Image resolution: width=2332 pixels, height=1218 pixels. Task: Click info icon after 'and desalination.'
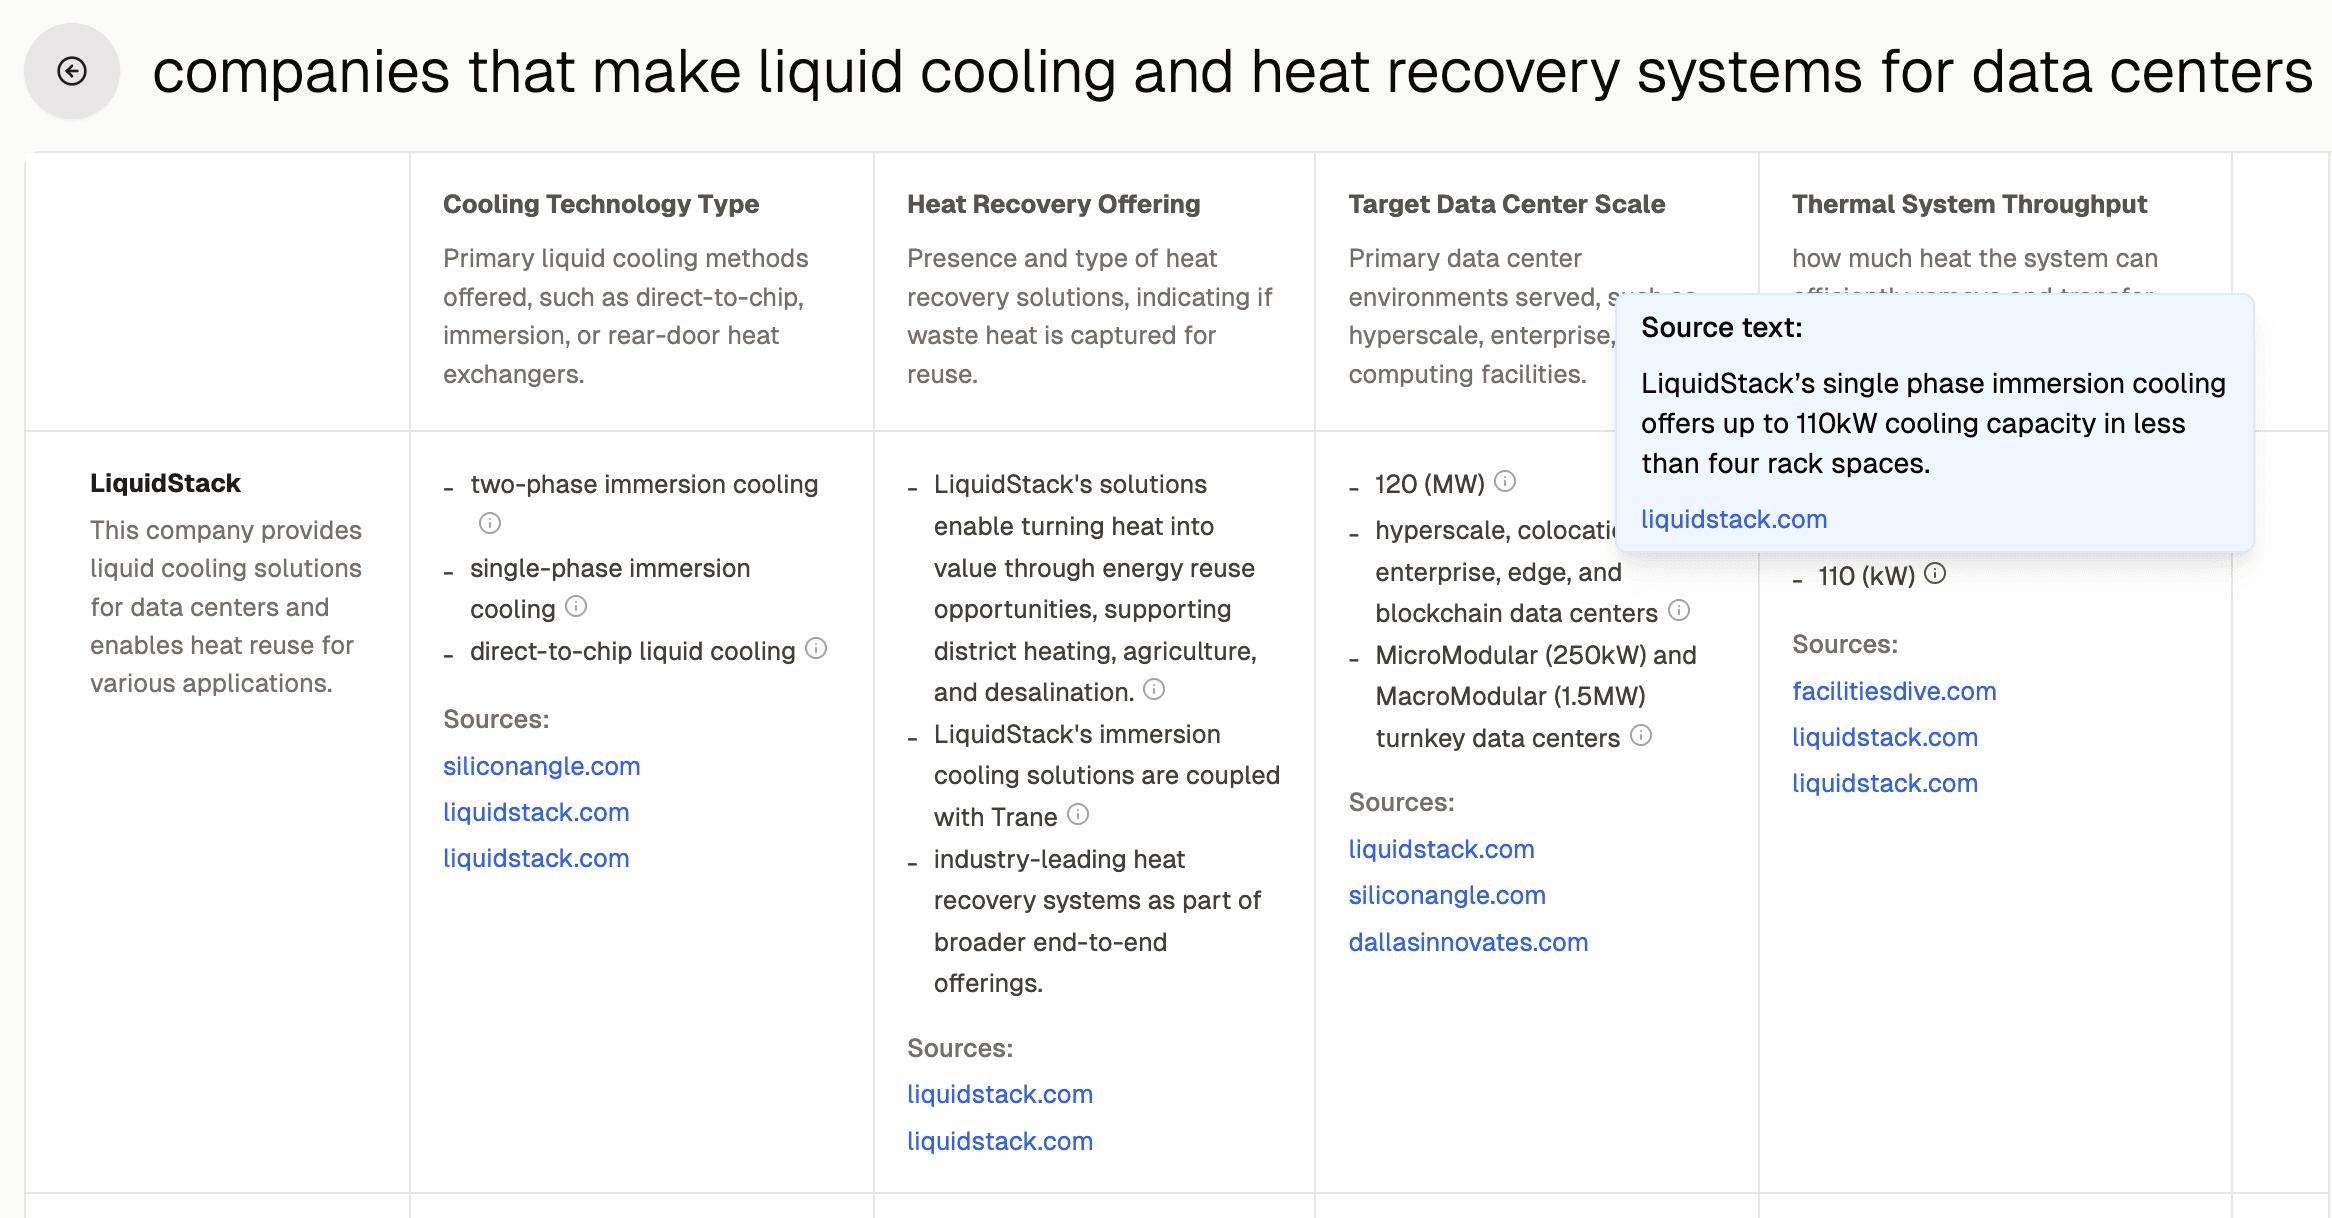[1154, 689]
